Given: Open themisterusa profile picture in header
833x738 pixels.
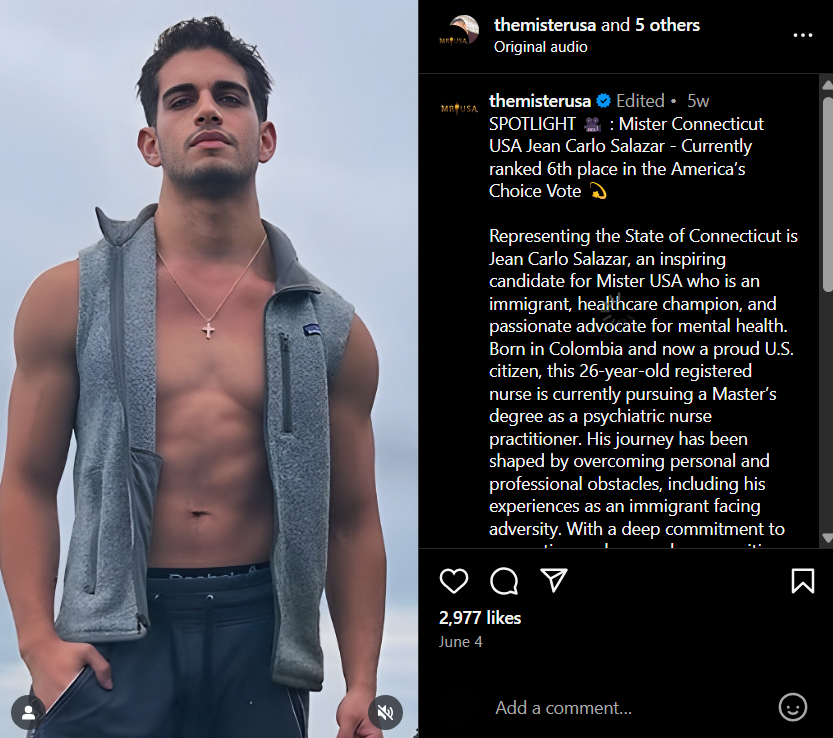Looking at the screenshot, I should [x=461, y=33].
